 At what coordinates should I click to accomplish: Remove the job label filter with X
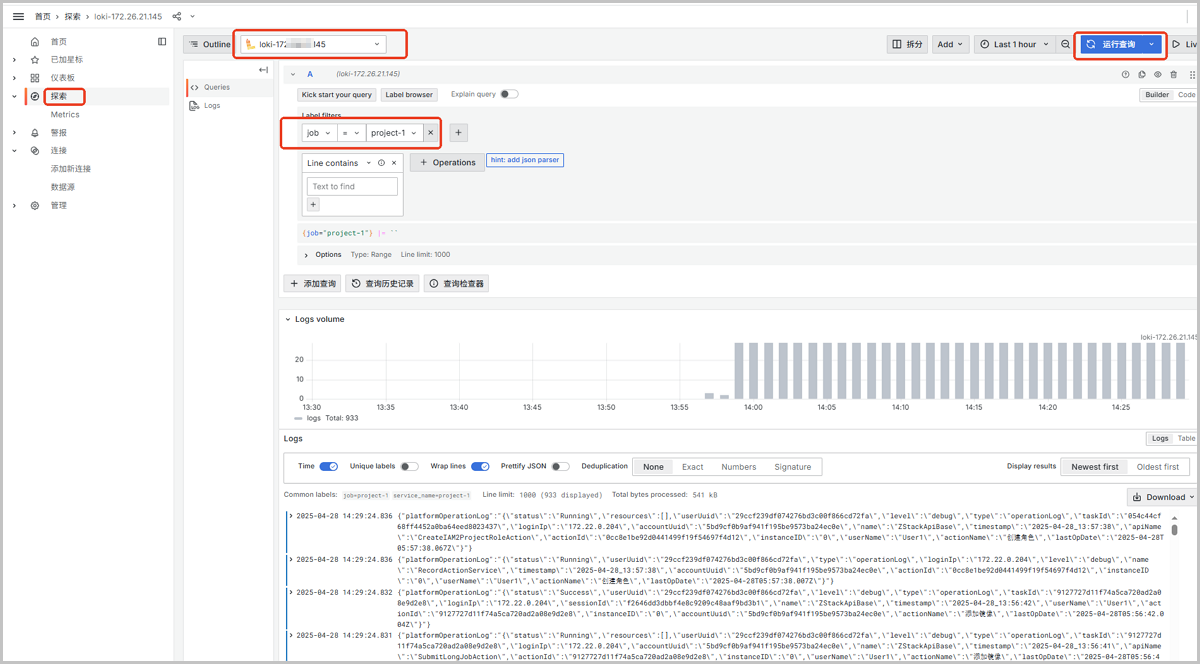[x=431, y=133]
